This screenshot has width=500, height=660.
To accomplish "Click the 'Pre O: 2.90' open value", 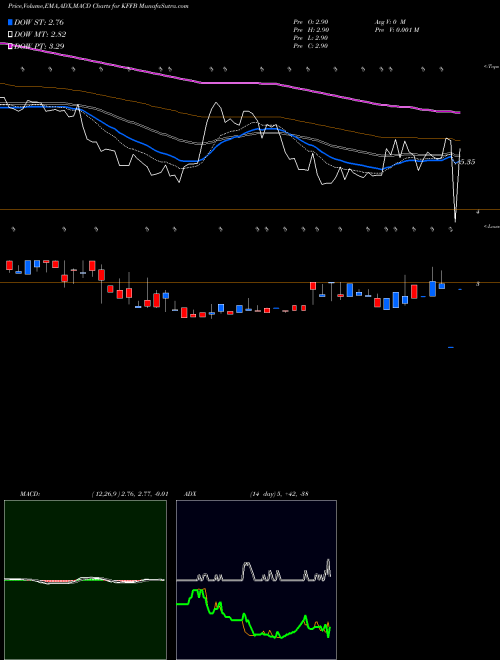I will (x=311, y=22).
